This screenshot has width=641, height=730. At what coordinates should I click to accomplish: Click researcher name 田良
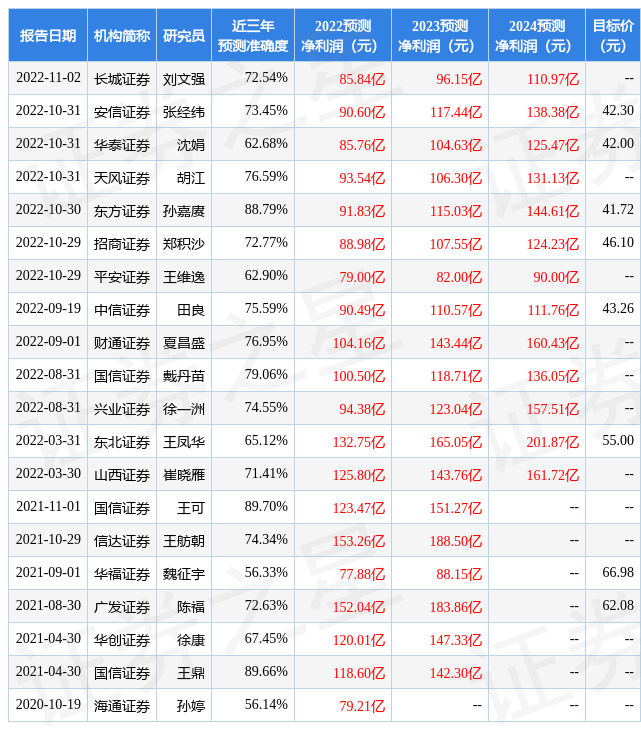190,310
